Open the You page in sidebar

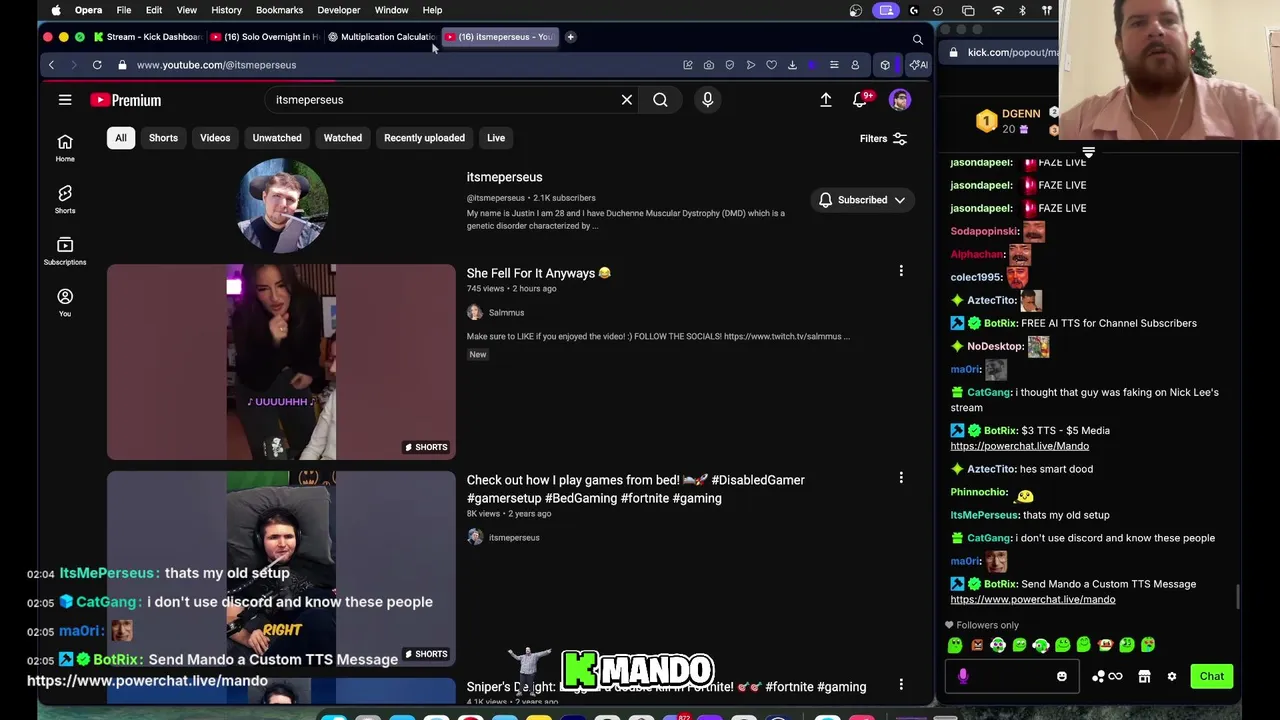65,302
